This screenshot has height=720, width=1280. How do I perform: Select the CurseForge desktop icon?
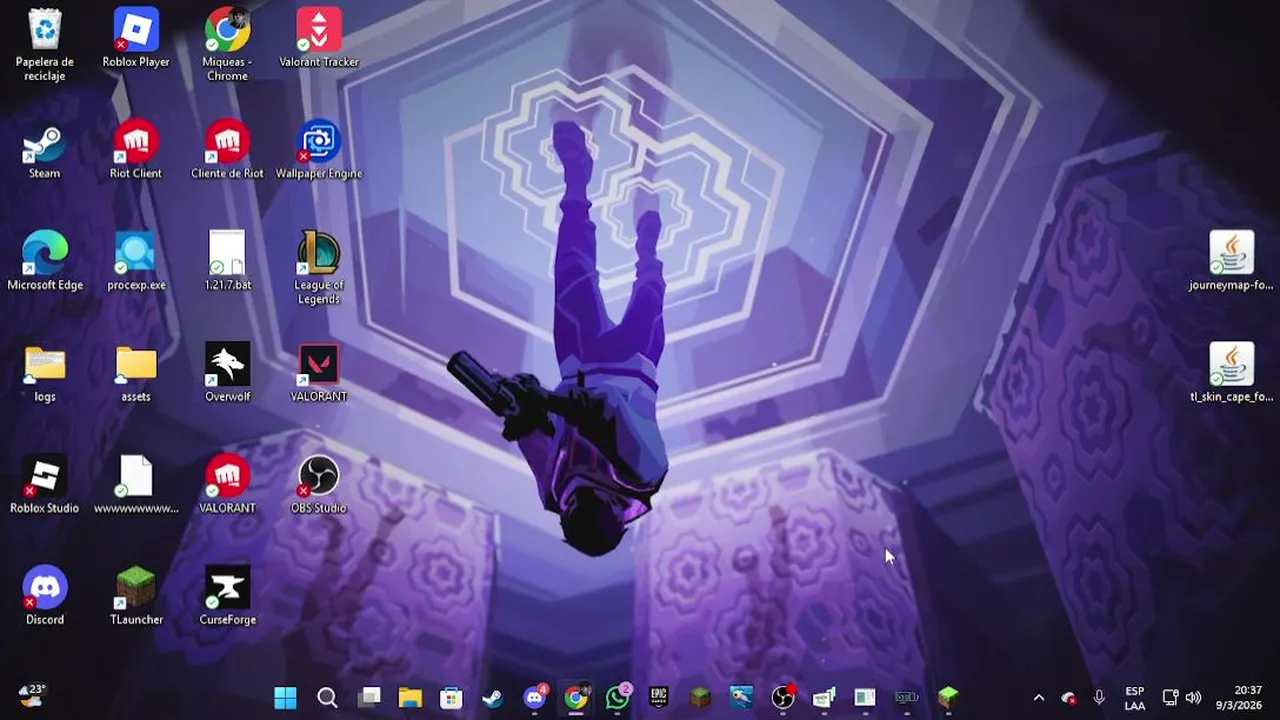coord(227,596)
